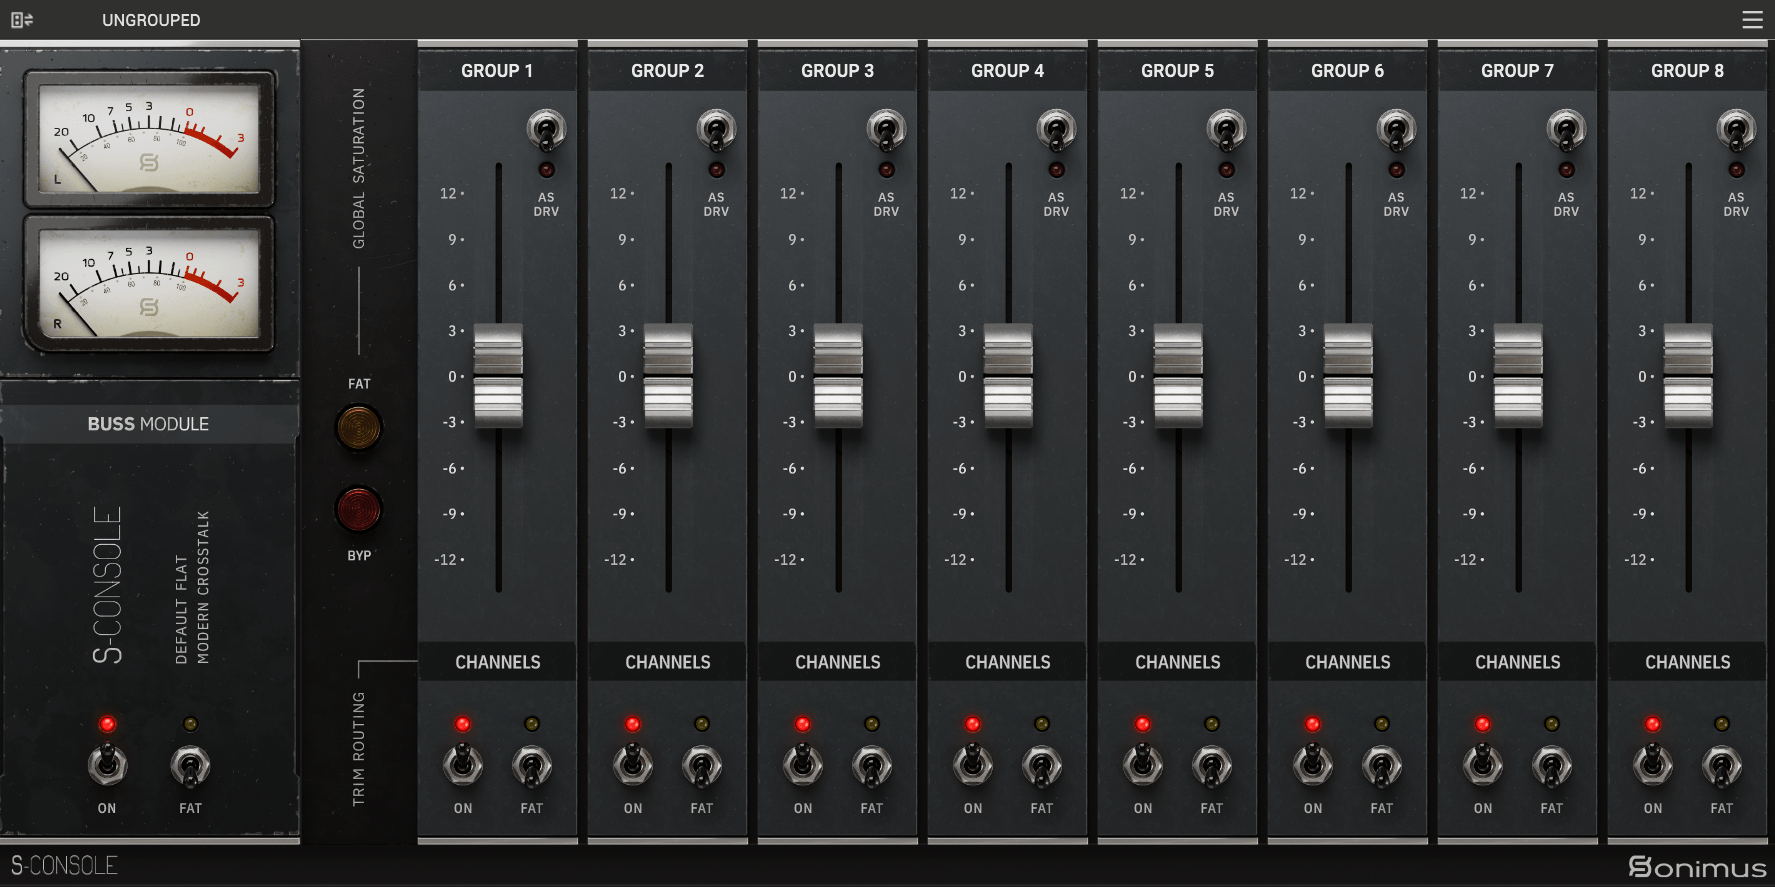This screenshot has height=887, width=1775.
Task: Click the right channel VU meter
Action: [x=149, y=283]
